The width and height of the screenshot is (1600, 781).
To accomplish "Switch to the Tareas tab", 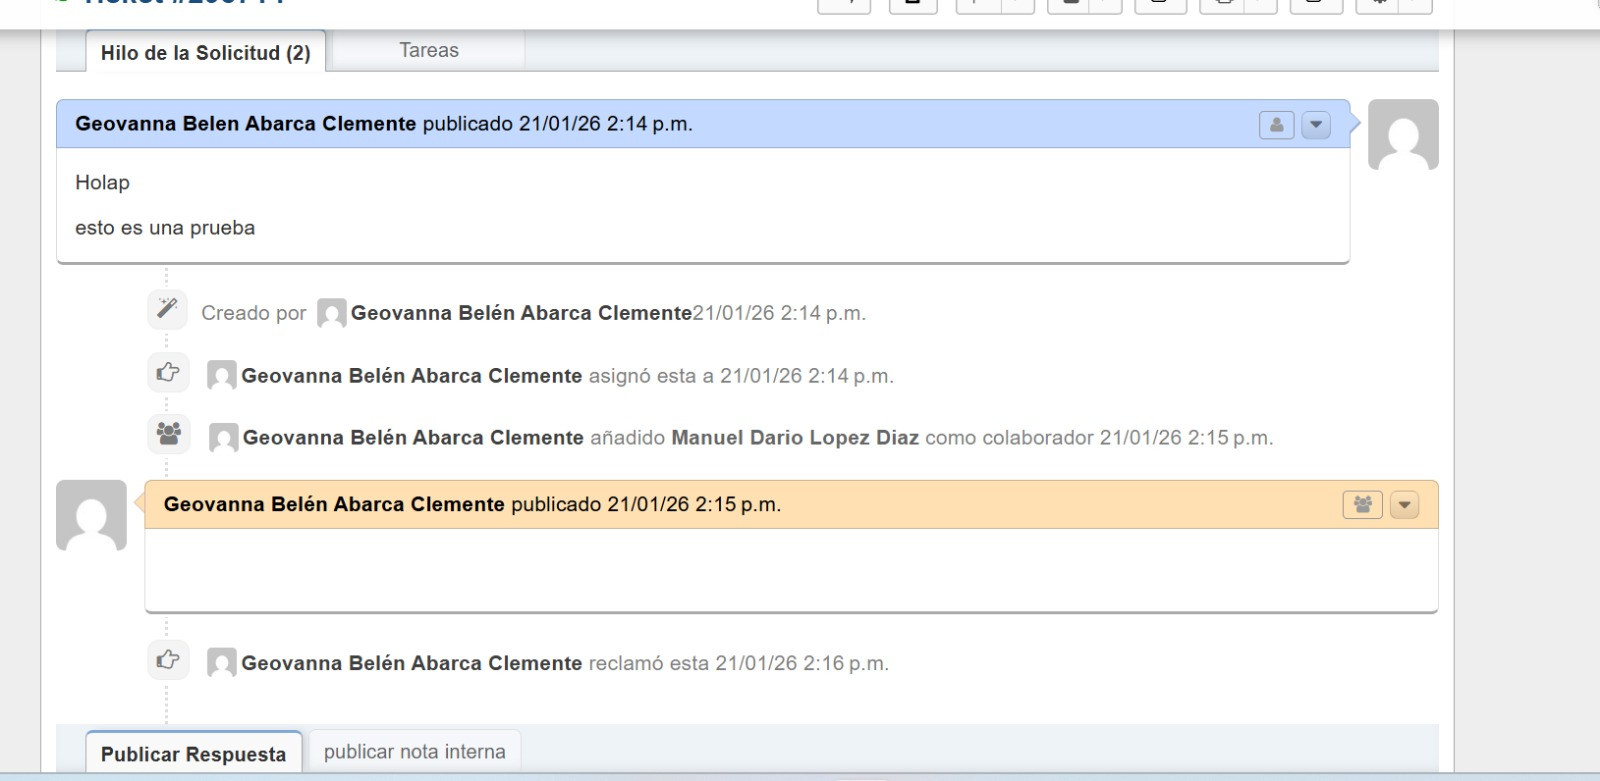I will click(428, 51).
